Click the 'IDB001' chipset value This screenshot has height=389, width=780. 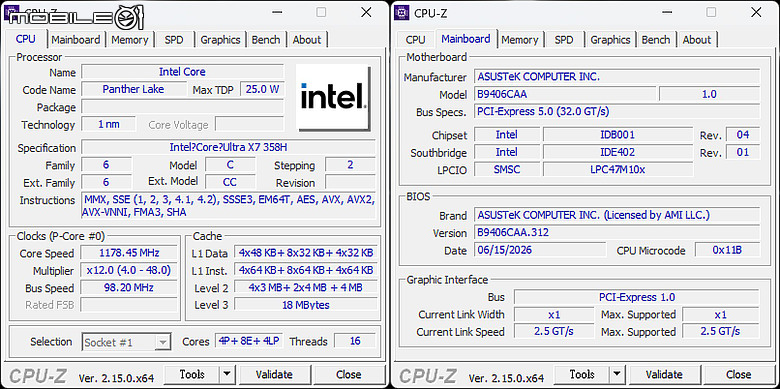pos(618,135)
